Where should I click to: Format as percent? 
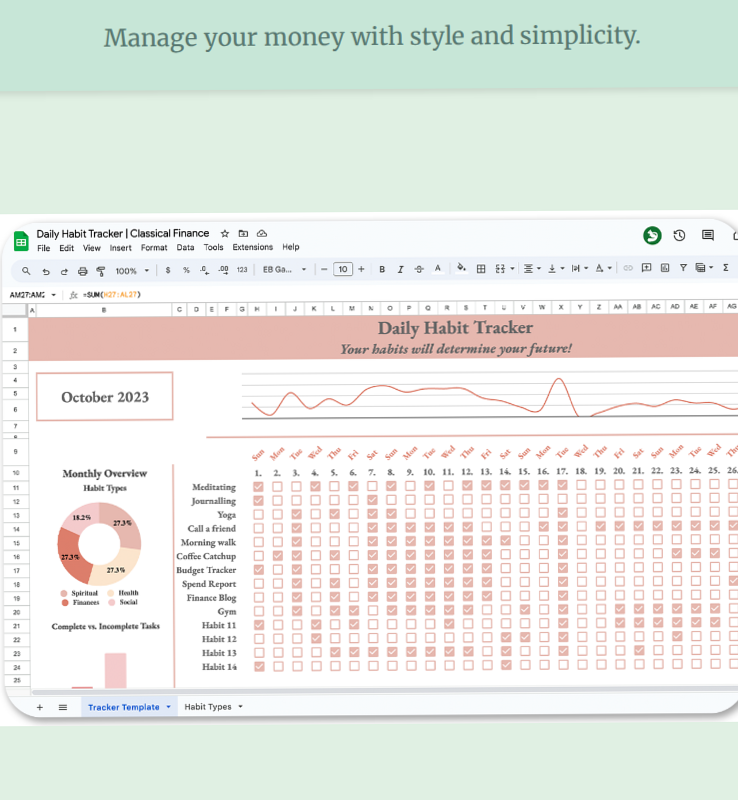click(186, 270)
